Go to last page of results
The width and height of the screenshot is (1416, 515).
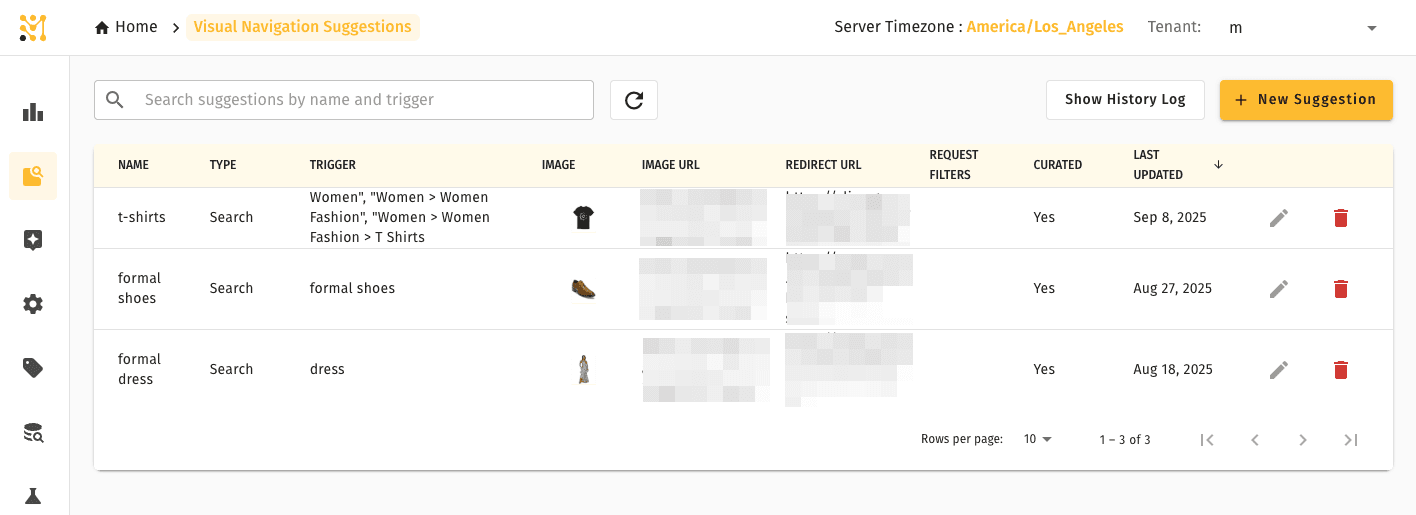pos(1351,440)
